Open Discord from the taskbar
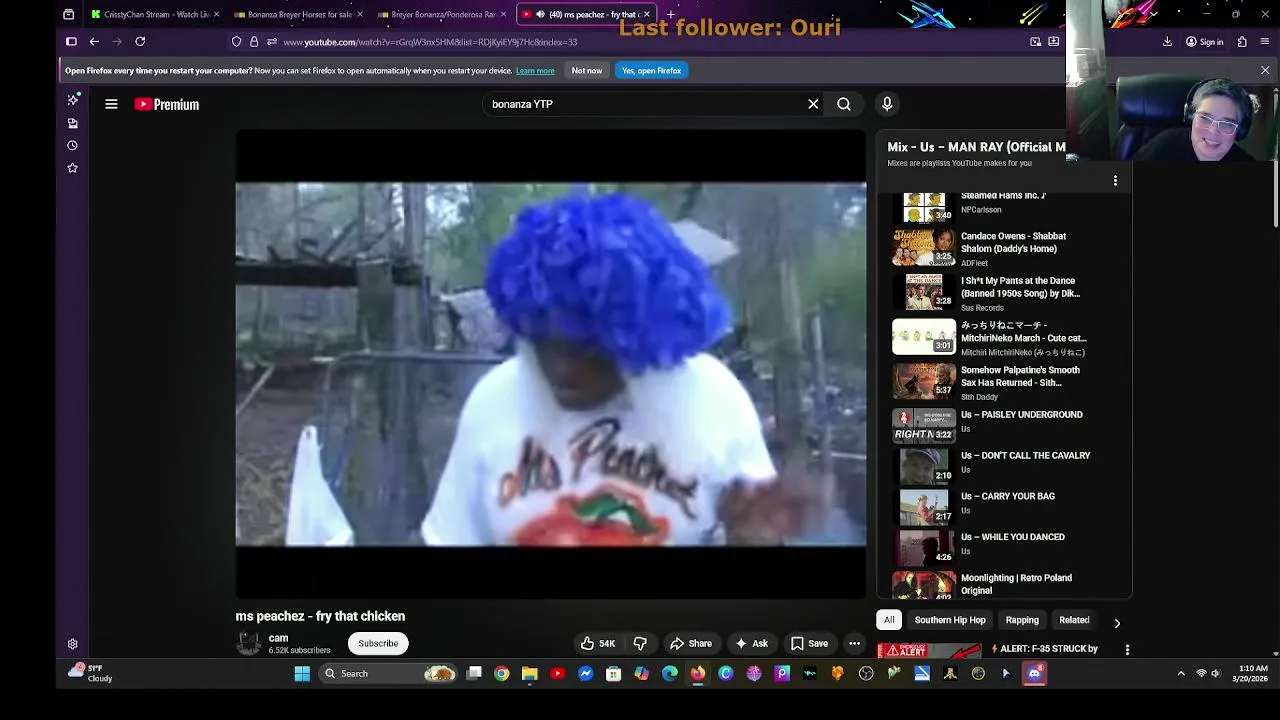Image resolution: width=1280 pixels, height=720 pixels. [1034, 673]
